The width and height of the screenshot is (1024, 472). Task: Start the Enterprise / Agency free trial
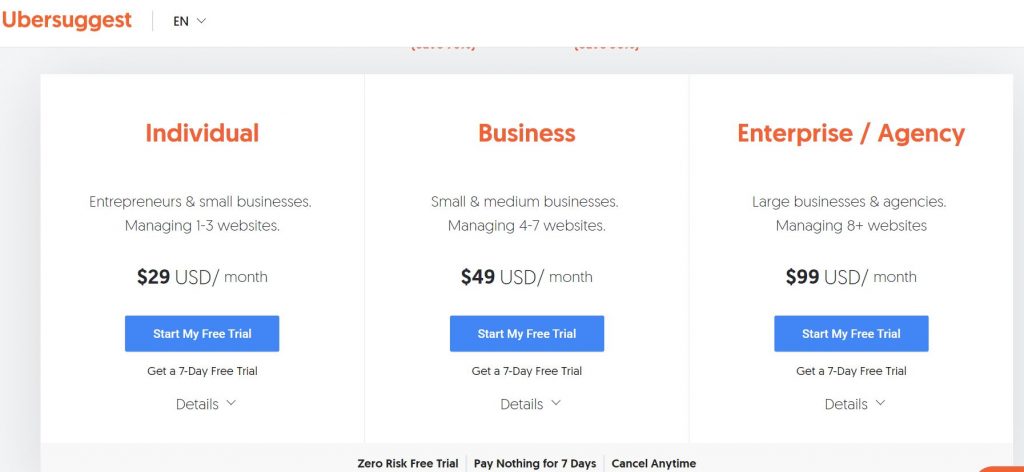[851, 334]
